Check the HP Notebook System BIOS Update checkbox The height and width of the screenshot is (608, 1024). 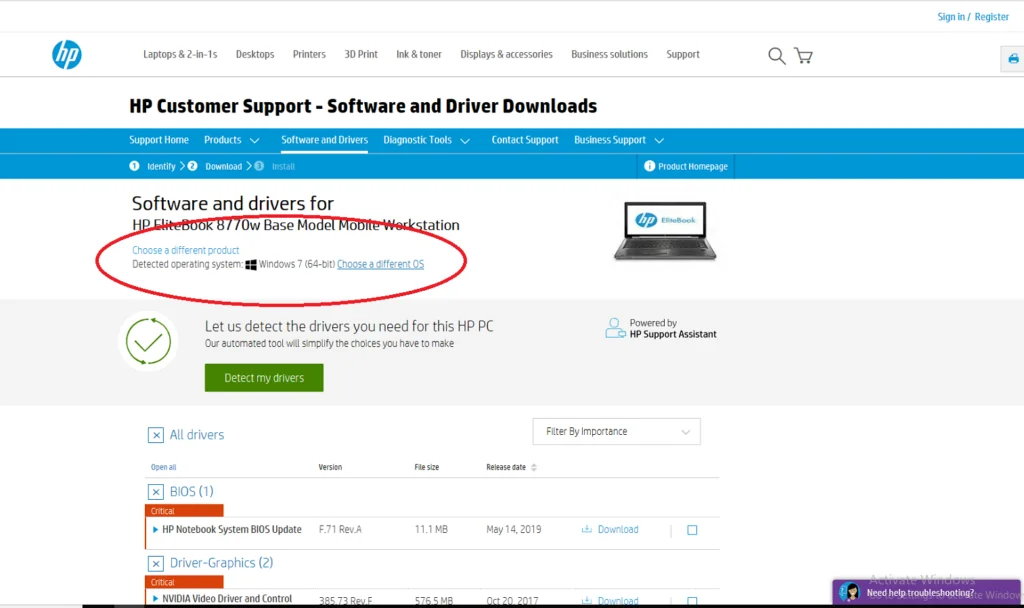692,530
